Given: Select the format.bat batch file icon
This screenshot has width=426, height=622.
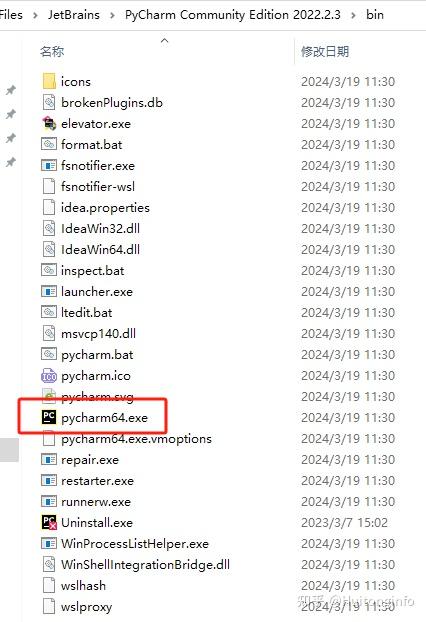Looking at the screenshot, I should click(x=49, y=144).
